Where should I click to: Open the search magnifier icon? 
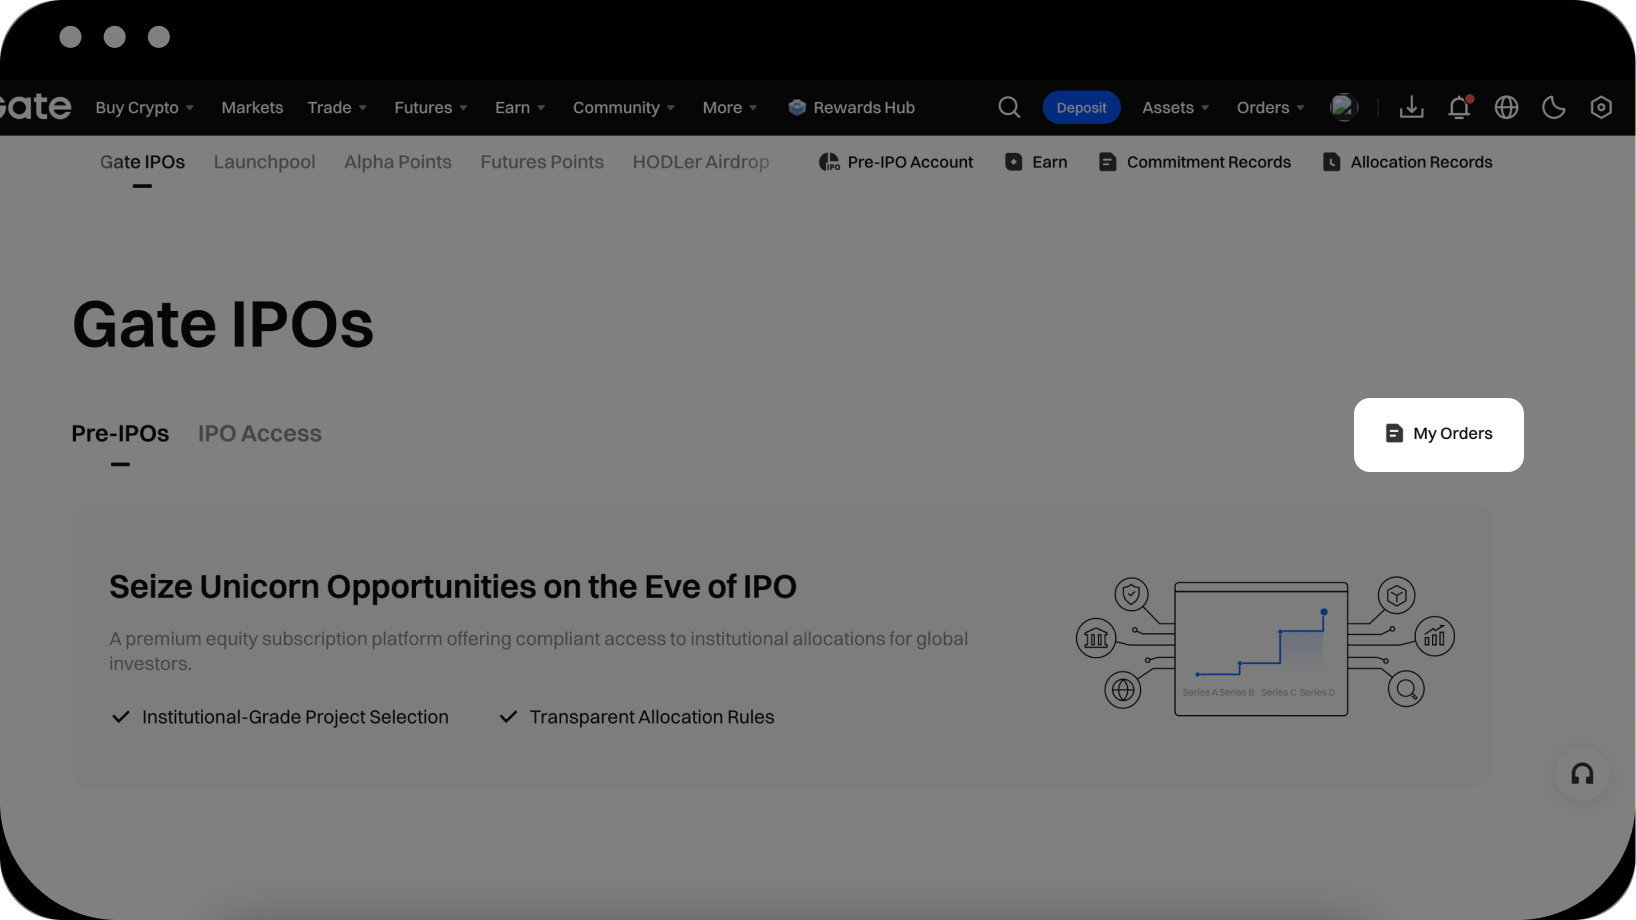1009,107
